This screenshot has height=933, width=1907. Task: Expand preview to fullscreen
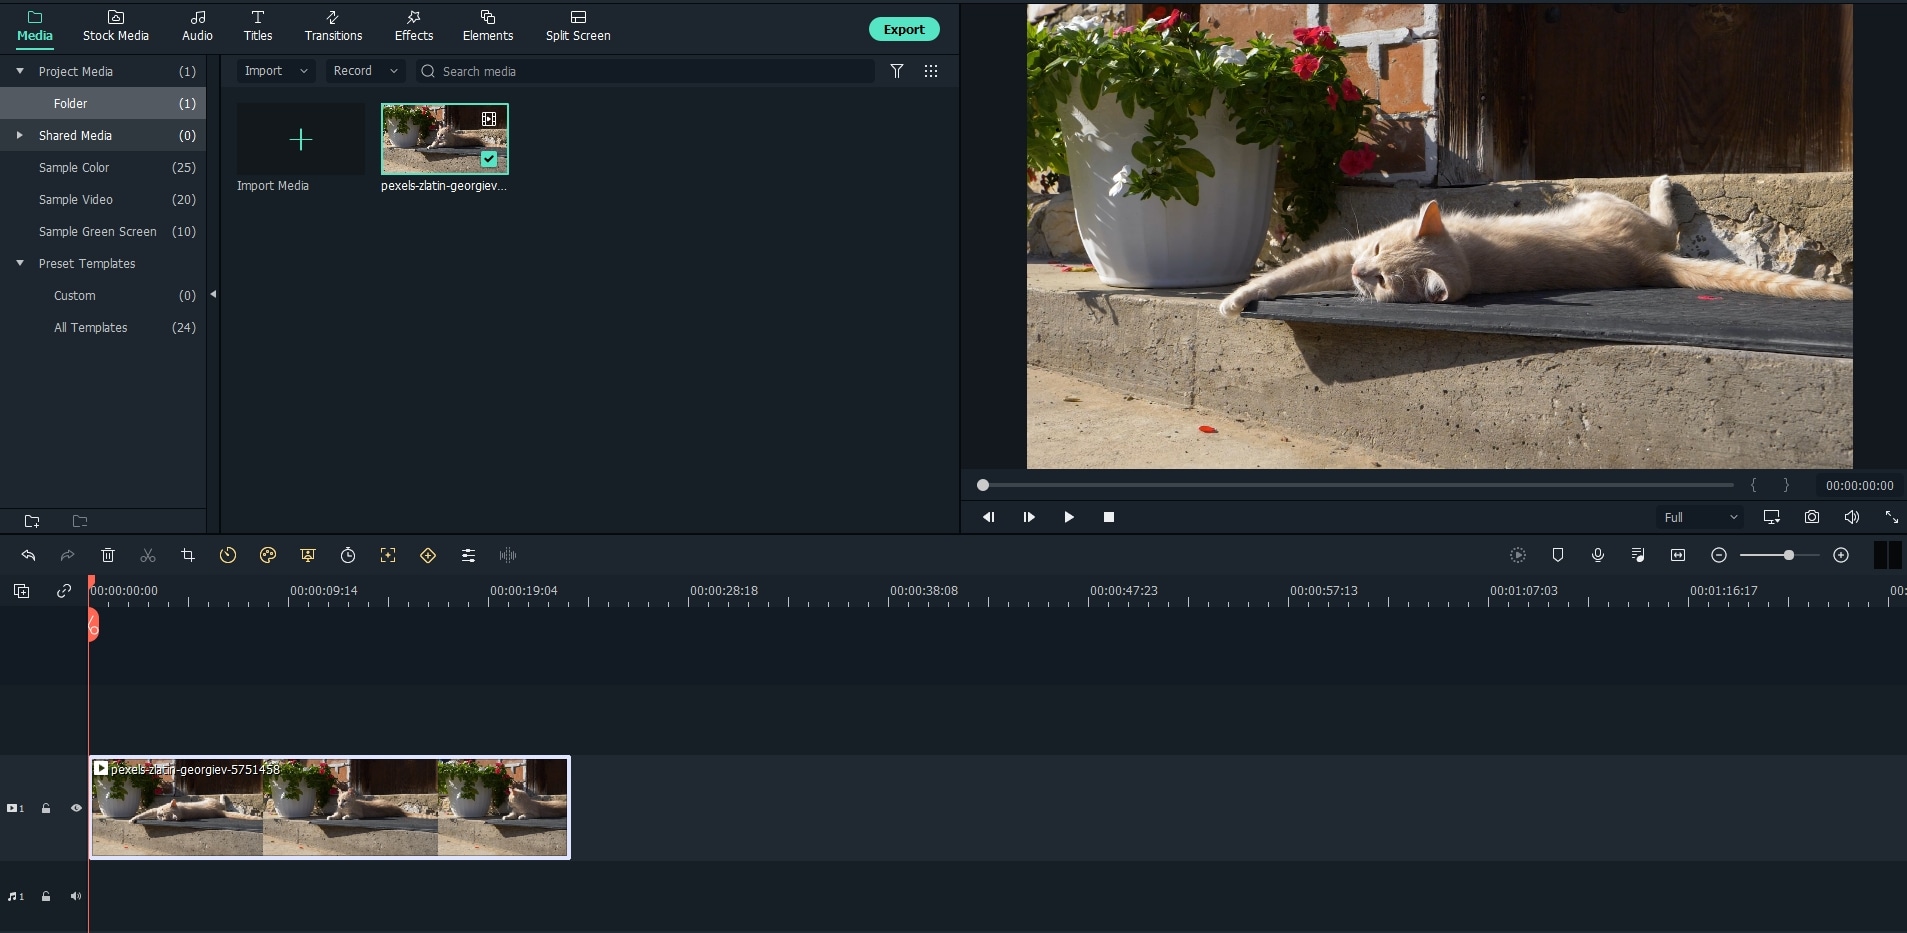tap(1892, 517)
